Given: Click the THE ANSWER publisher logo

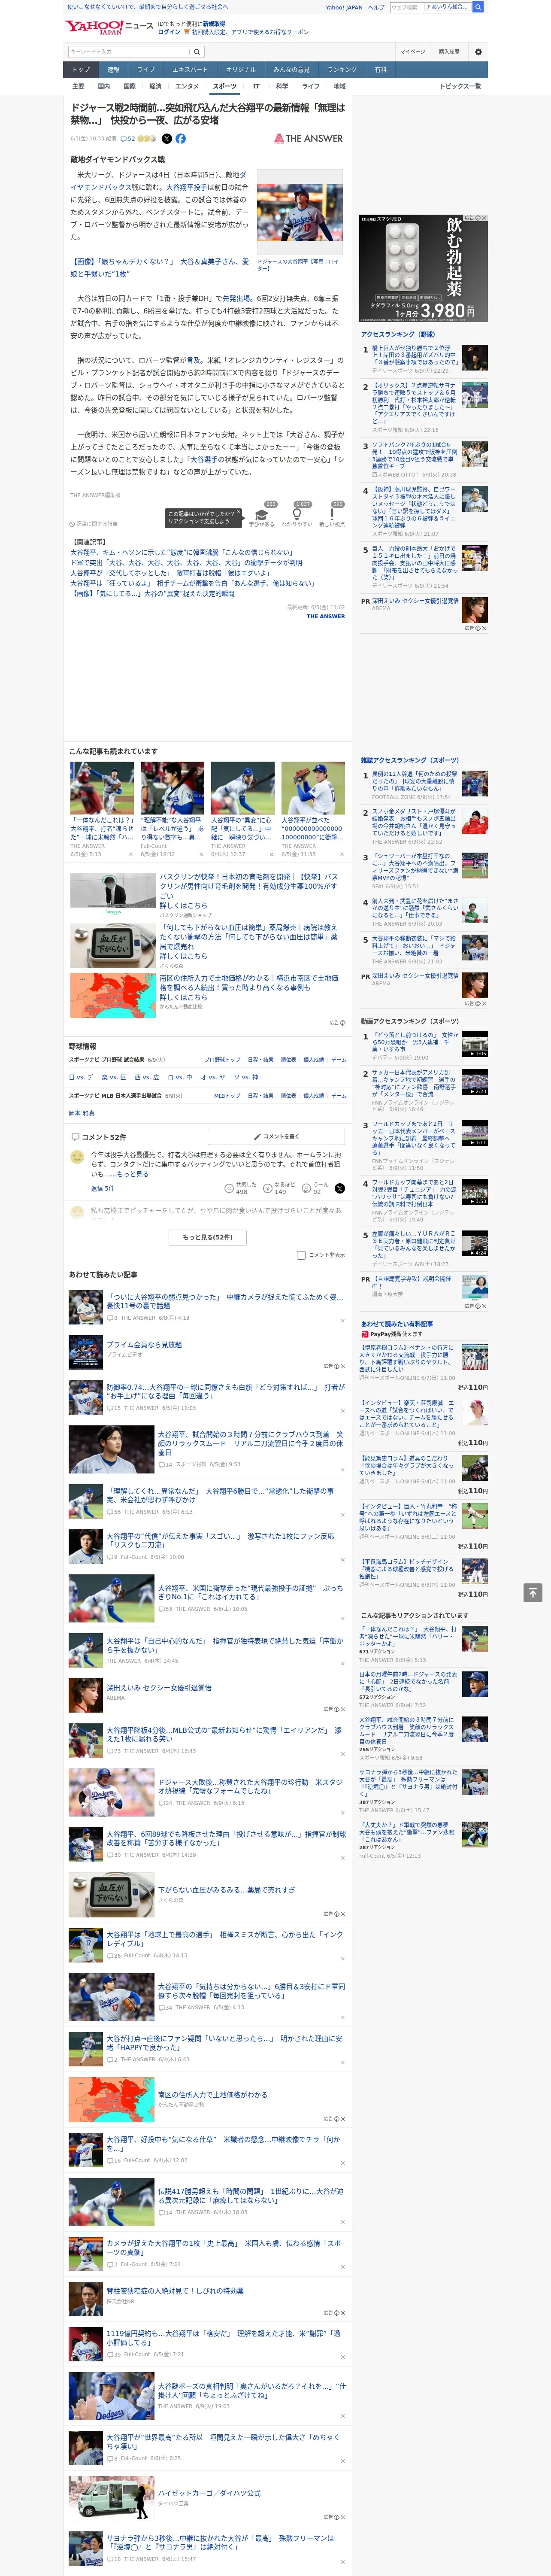Looking at the screenshot, I should (x=308, y=139).
